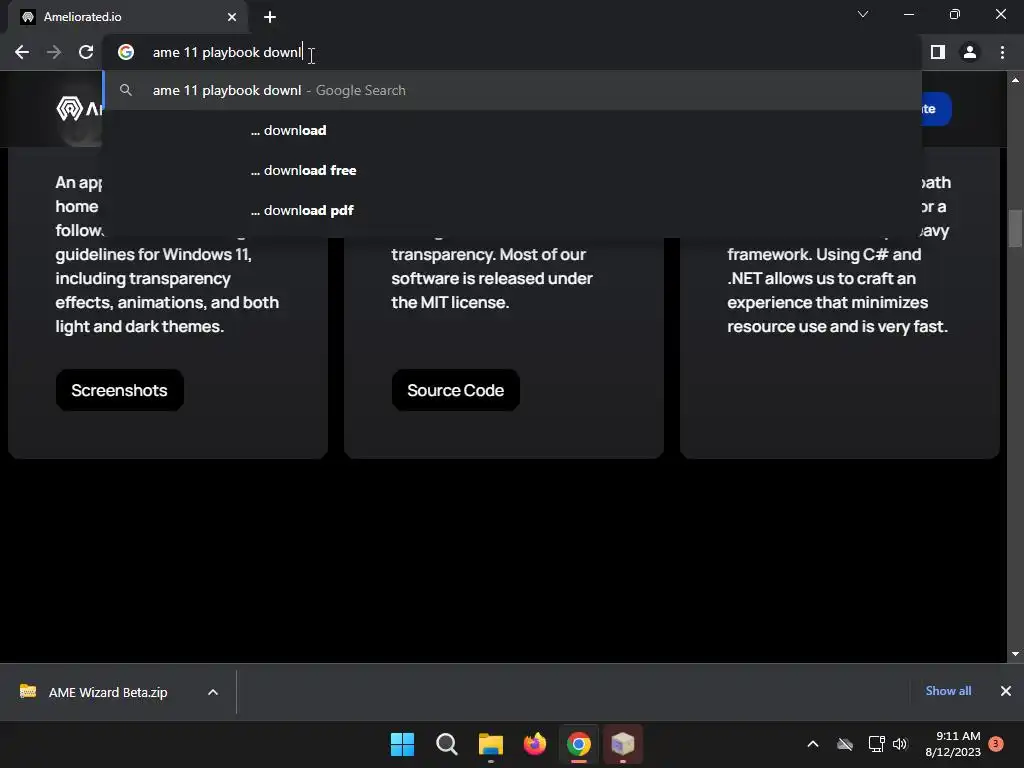Click text 'the MIT license.'
Viewport: 1024px width, 768px height.
point(450,302)
